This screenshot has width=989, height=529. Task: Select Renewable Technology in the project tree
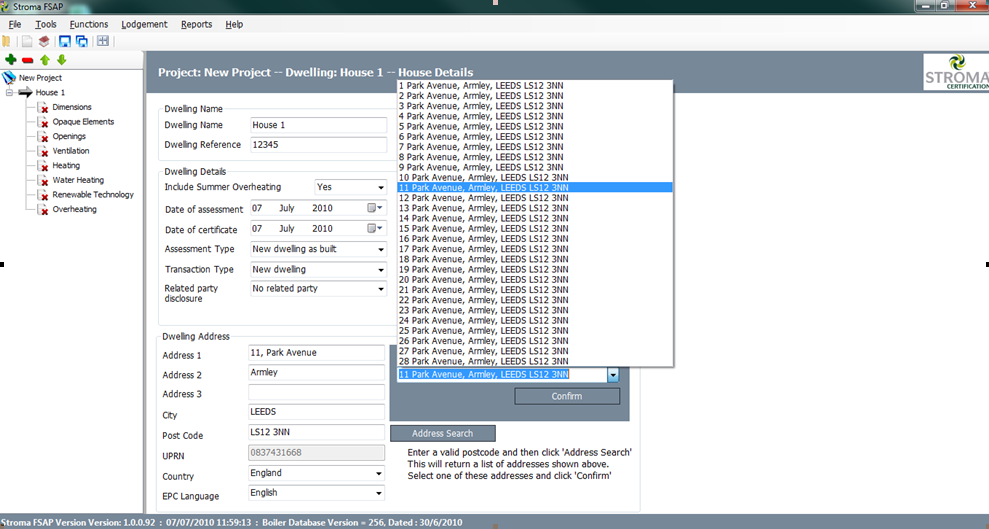point(93,194)
